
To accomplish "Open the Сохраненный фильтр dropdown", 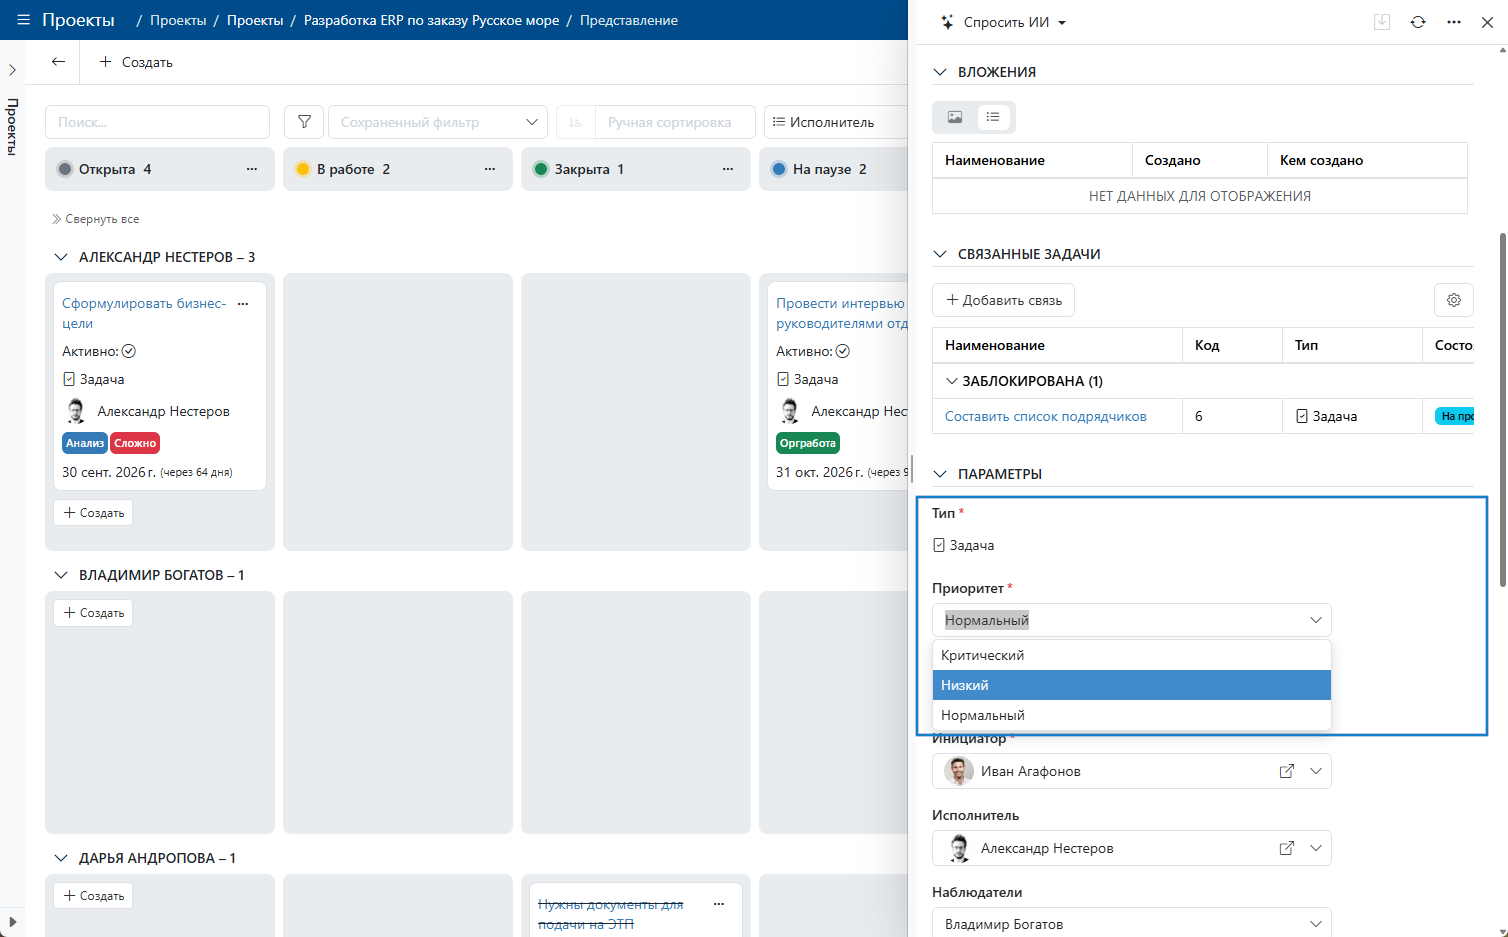I will (x=438, y=122).
